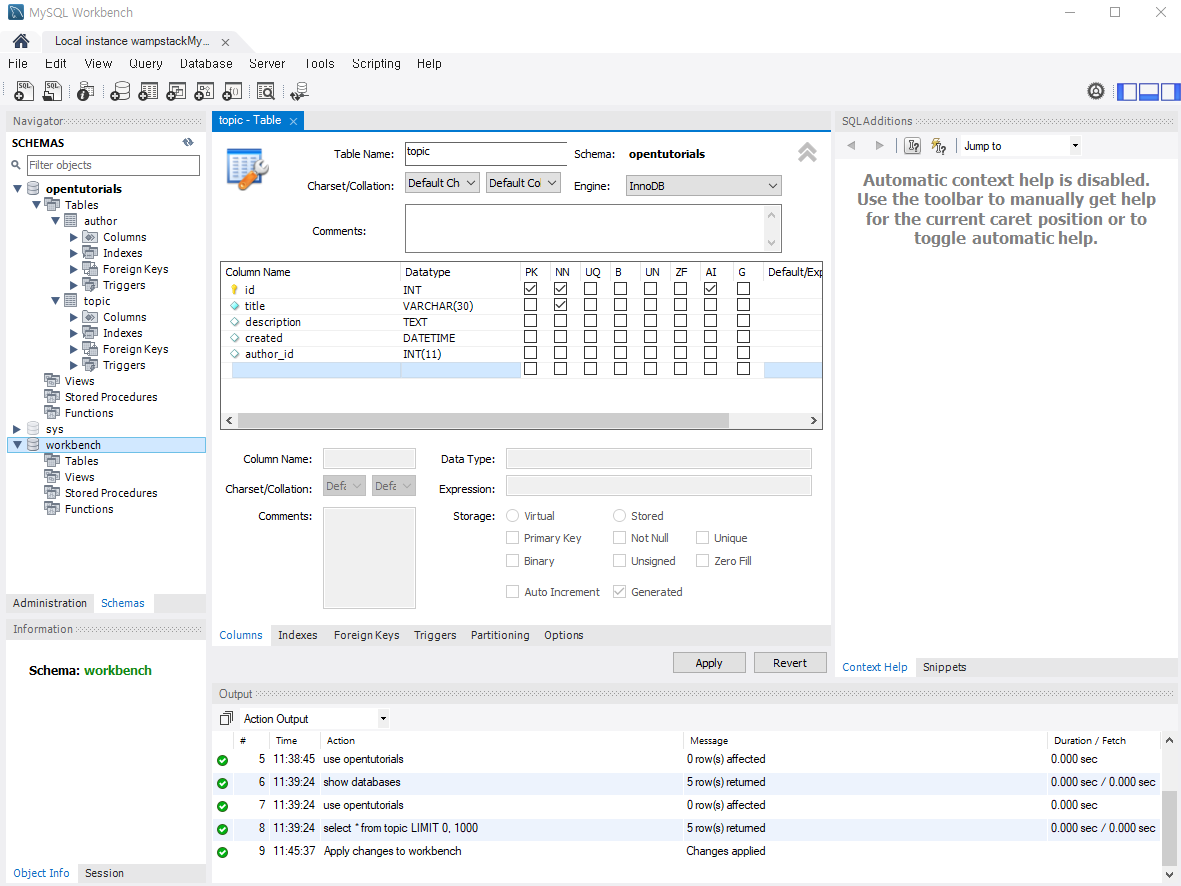This screenshot has width=1181, height=886.
Task: Select the Stored storage radio button
Action: tap(619, 516)
